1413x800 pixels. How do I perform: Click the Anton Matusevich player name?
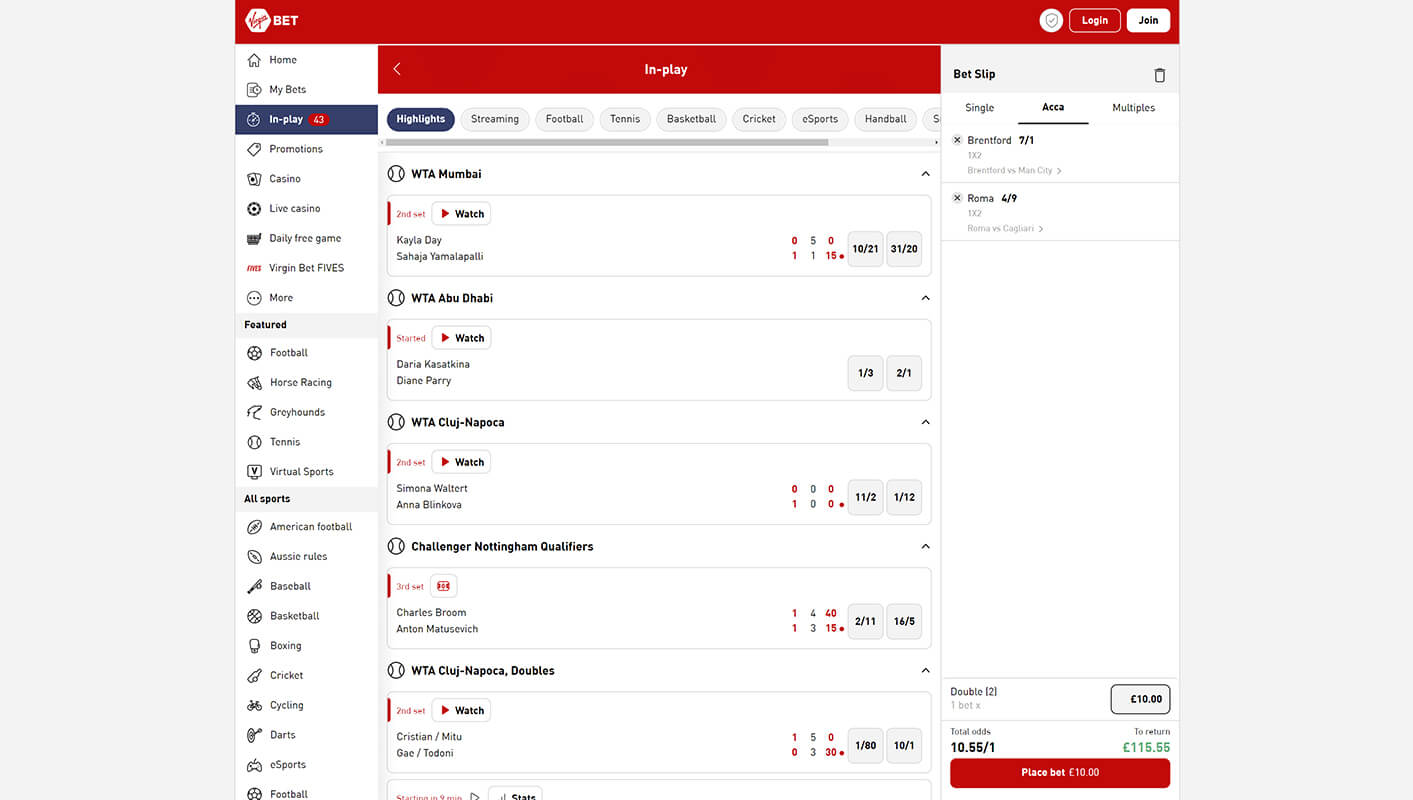[437, 630]
